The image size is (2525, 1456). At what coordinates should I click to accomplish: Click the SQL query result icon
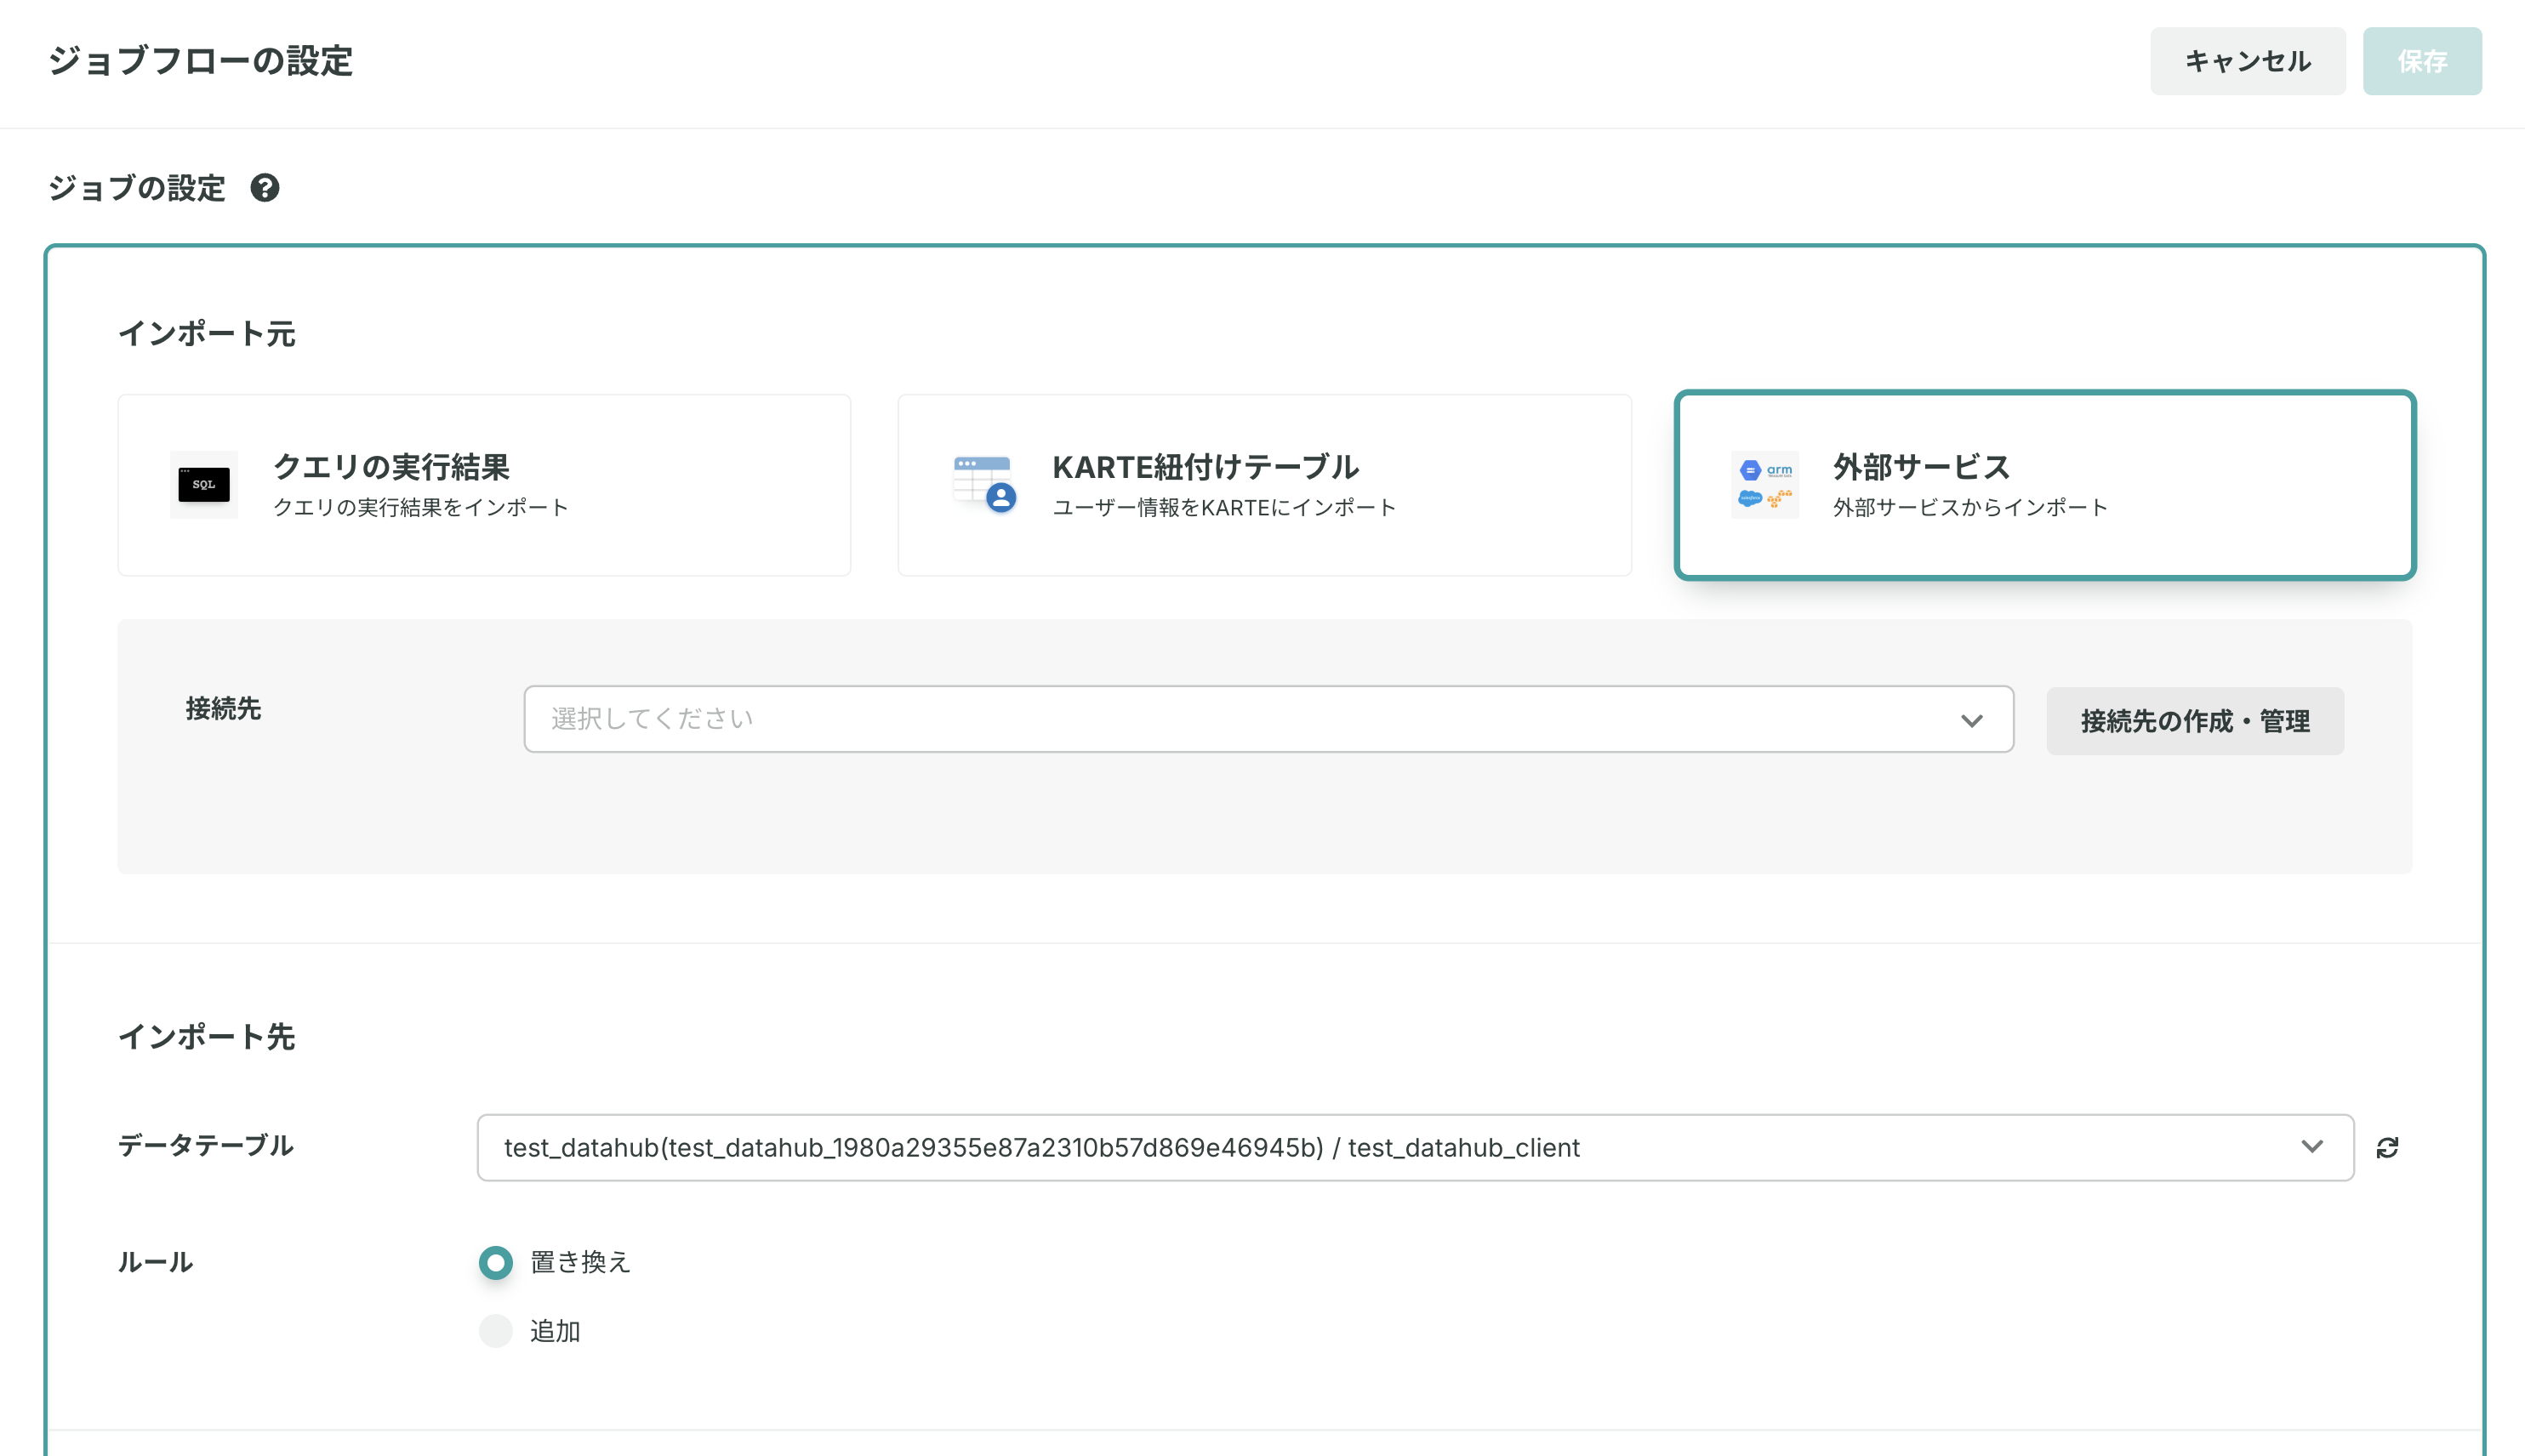204,485
